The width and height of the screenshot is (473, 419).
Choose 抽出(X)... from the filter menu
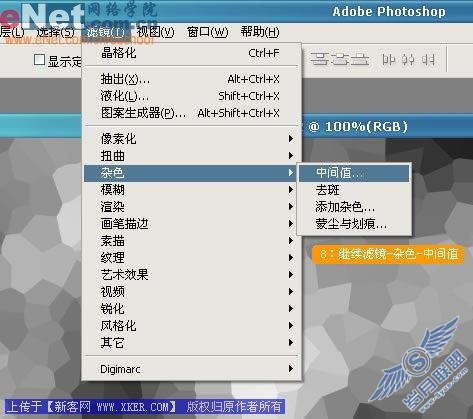[191, 79]
